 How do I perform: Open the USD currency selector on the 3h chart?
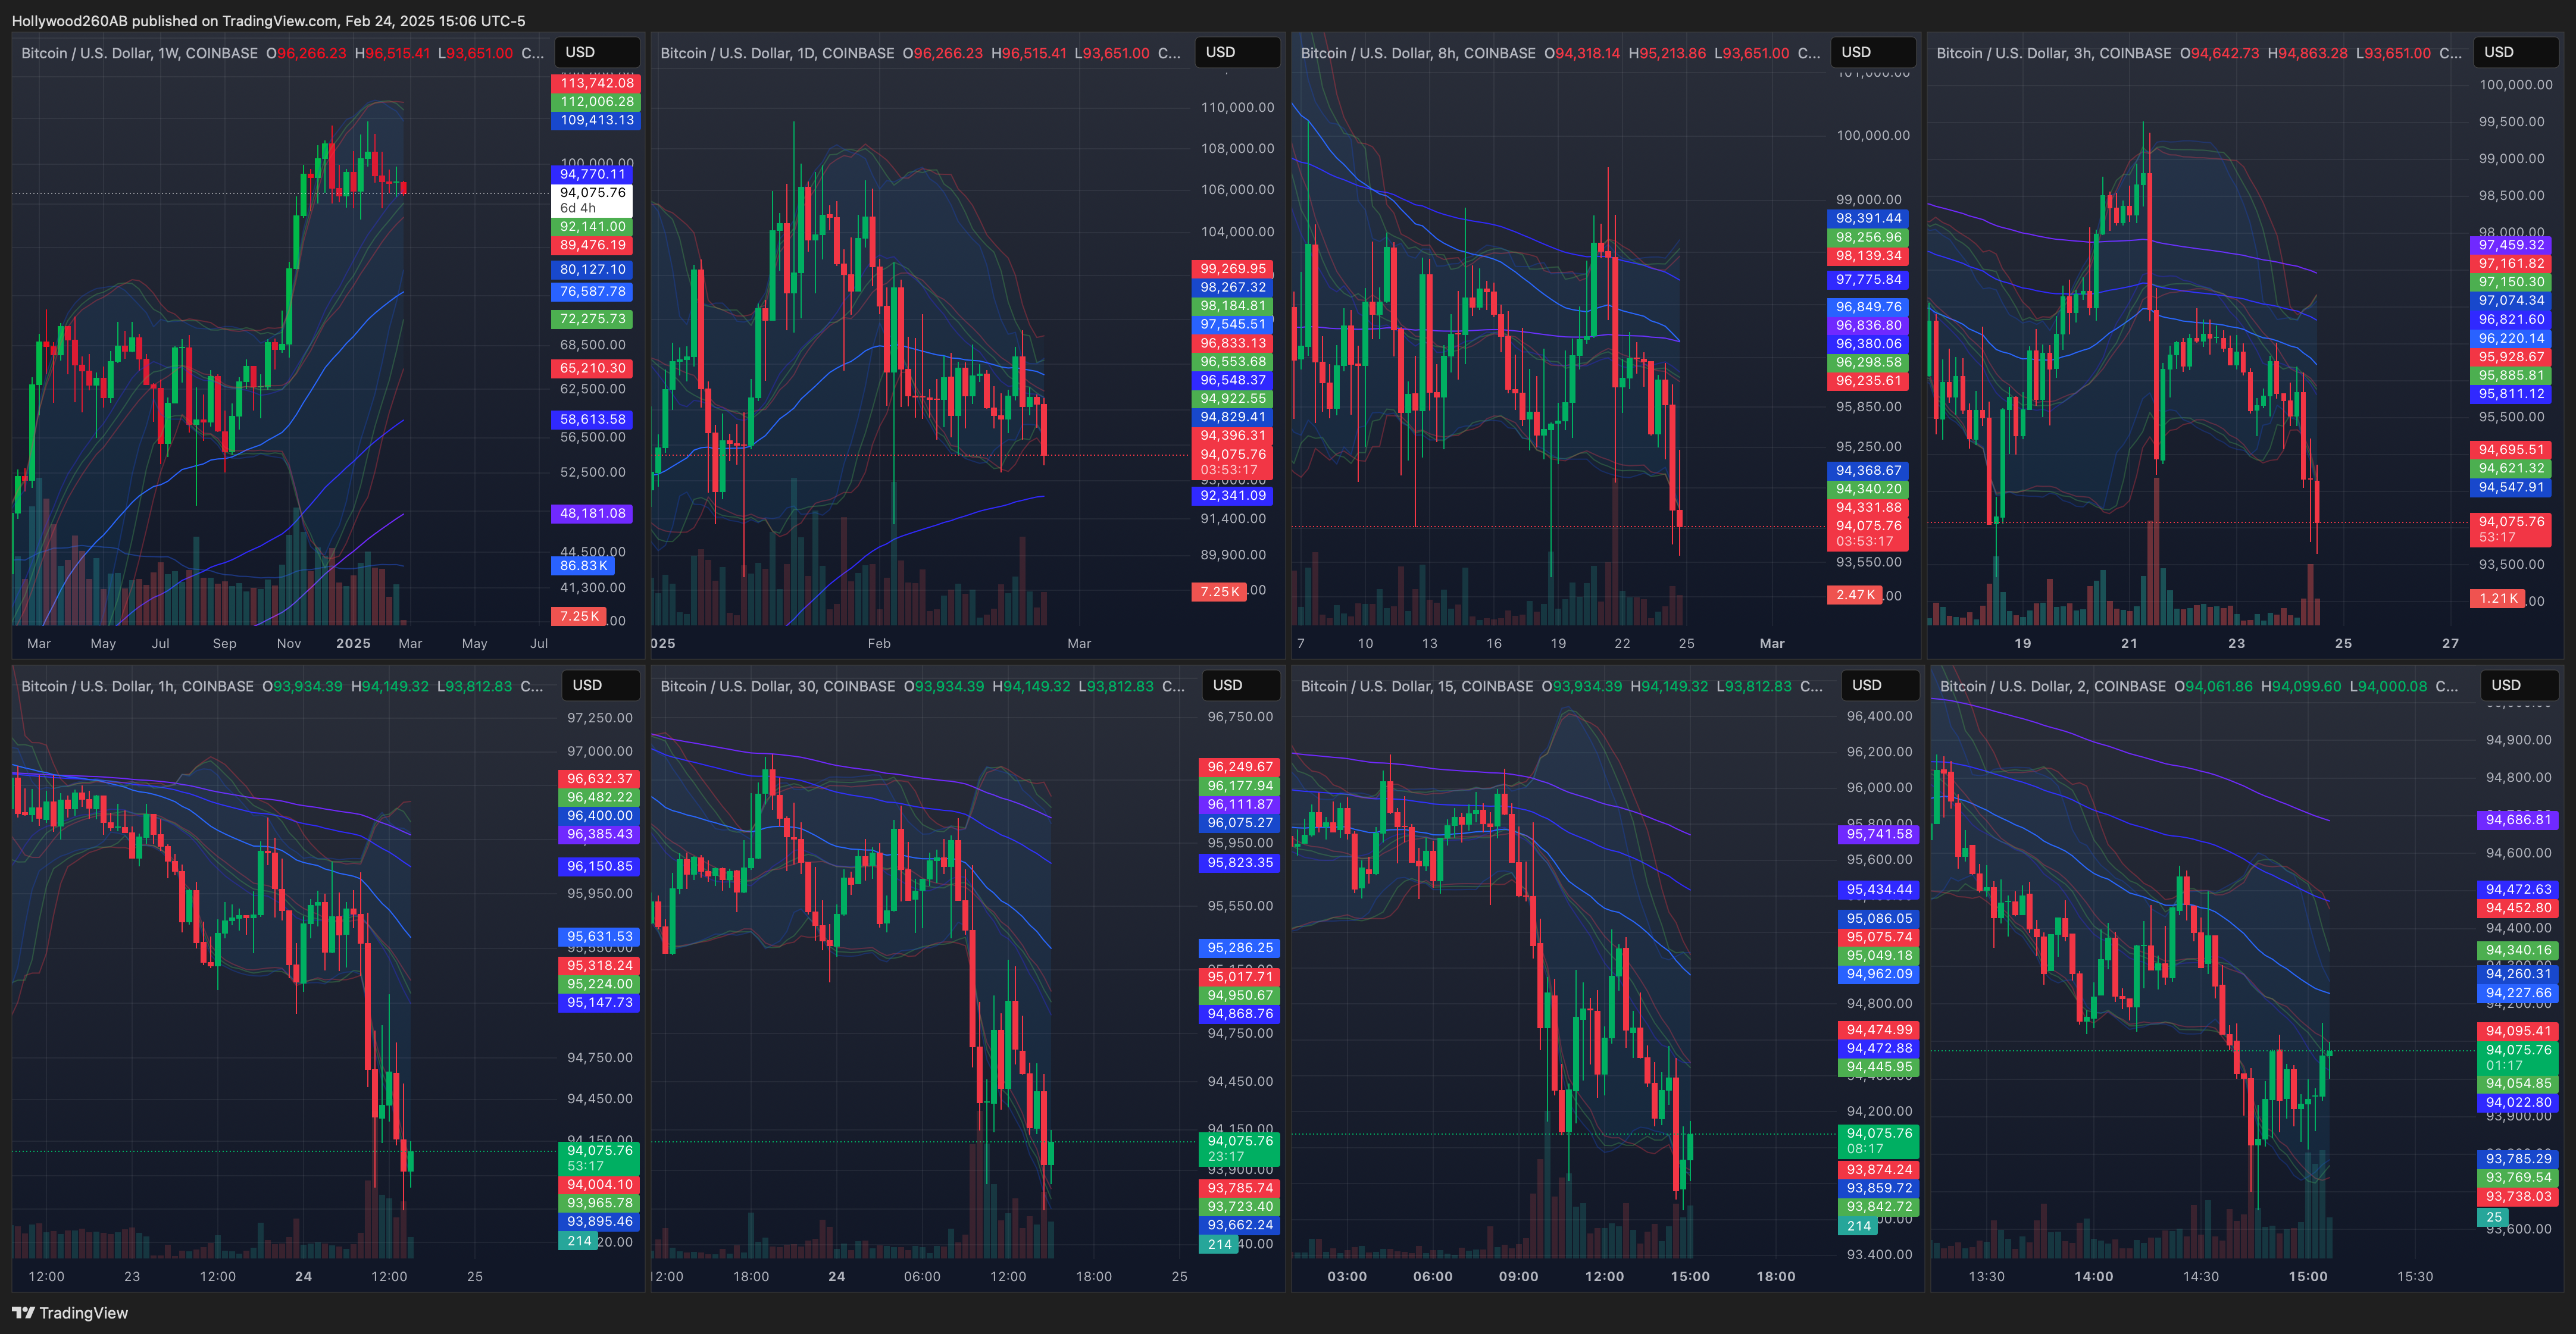[x=2516, y=52]
